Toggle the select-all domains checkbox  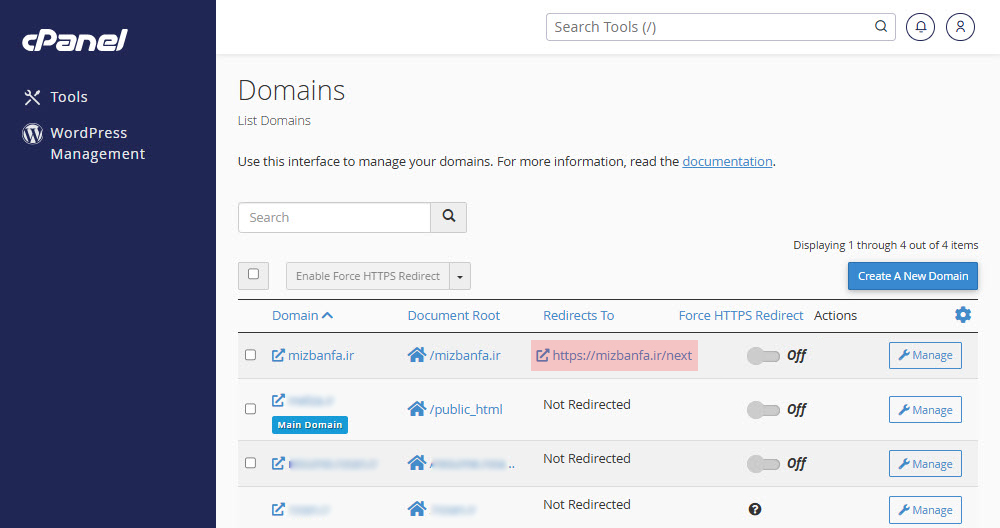(253, 274)
